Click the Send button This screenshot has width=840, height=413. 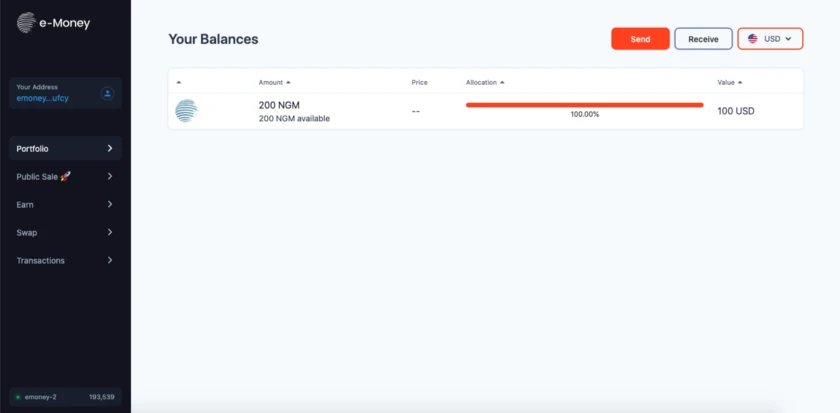click(x=640, y=39)
